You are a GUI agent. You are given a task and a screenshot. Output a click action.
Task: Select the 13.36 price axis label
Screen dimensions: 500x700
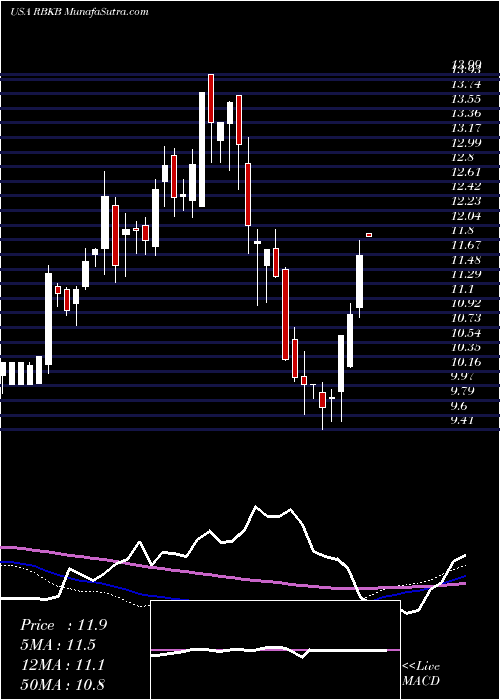[467, 113]
